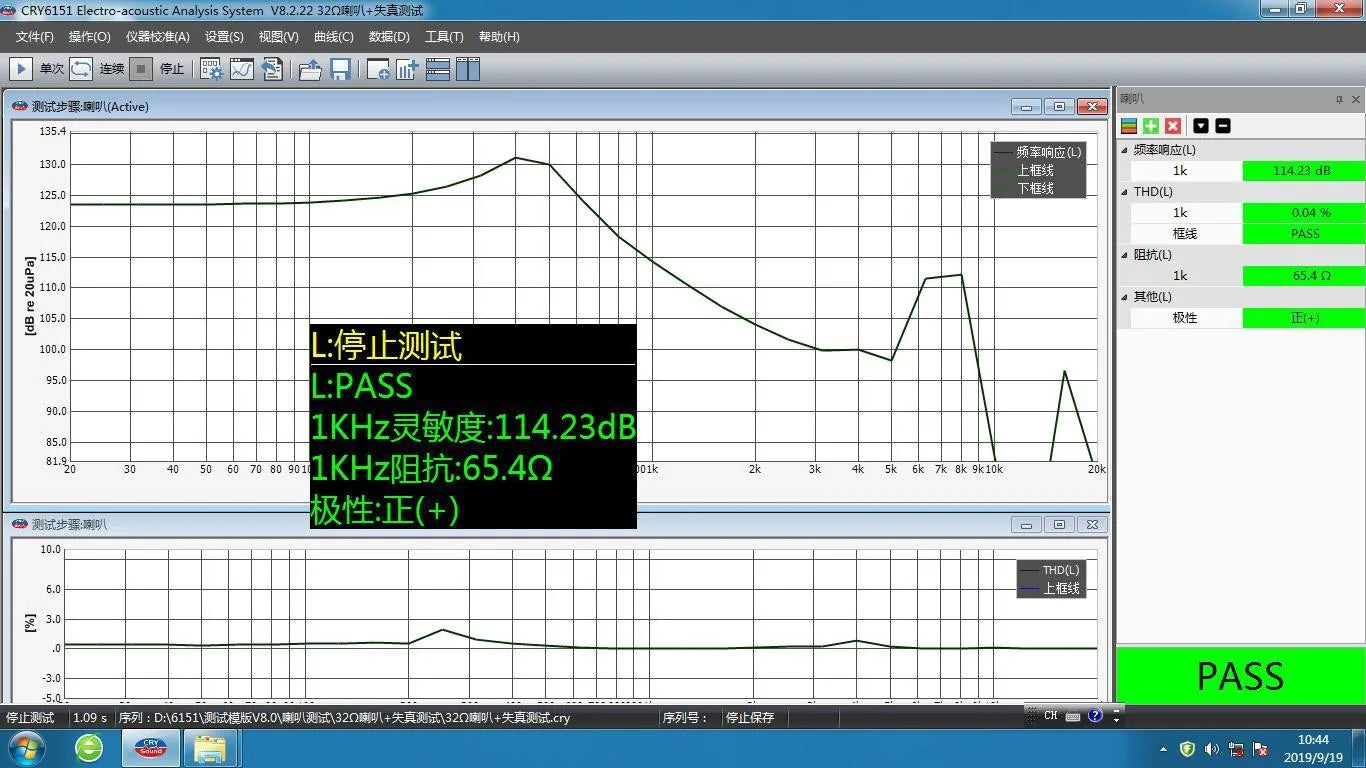Click the color bands icon in the side panel
The width and height of the screenshot is (1366, 768).
1129,126
